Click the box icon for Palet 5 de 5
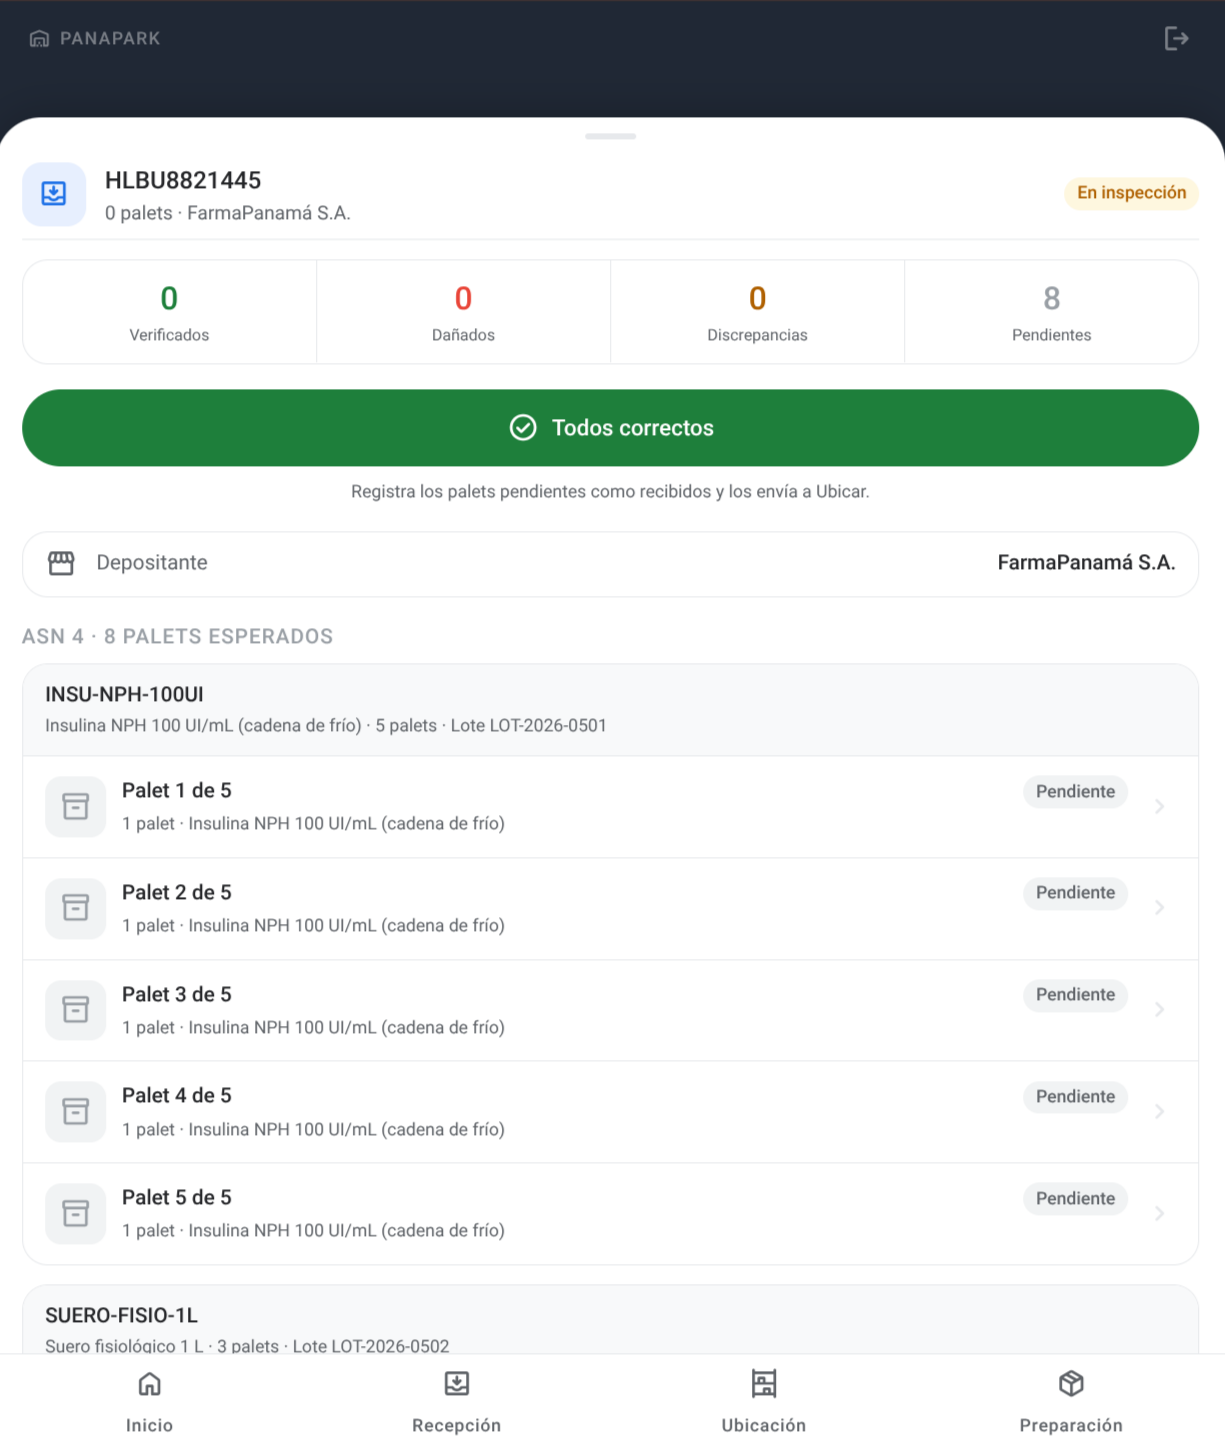Image resolution: width=1225 pixels, height=1438 pixels. 76,1213
